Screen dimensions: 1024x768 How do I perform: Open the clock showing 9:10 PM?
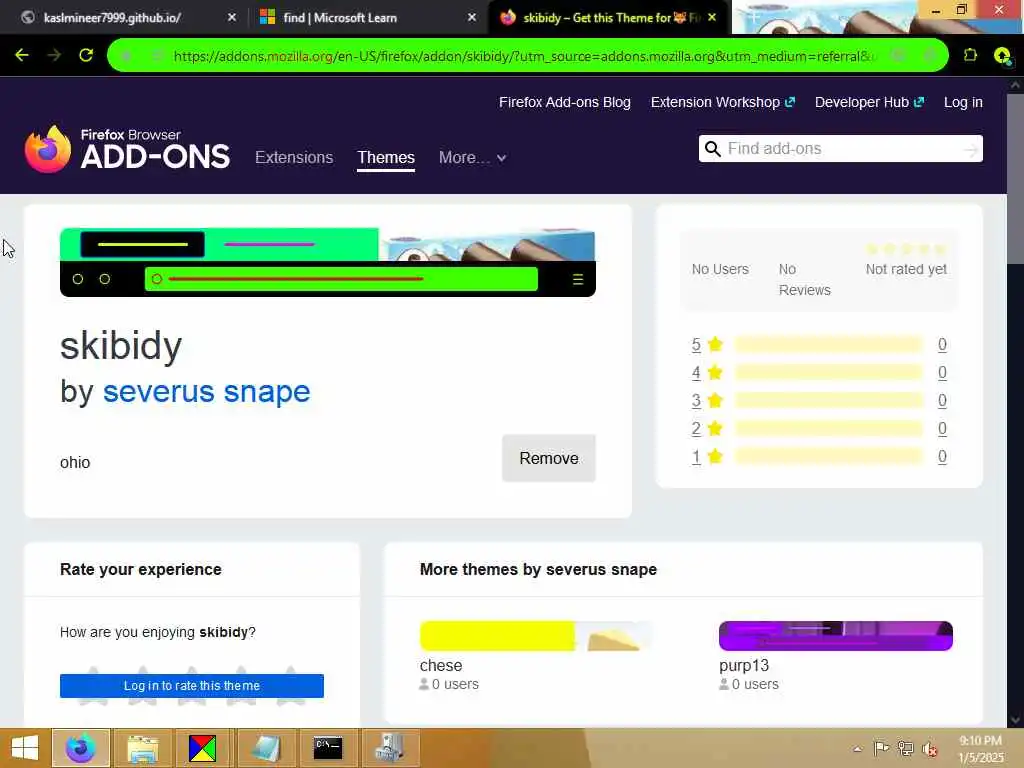point(981,749)
